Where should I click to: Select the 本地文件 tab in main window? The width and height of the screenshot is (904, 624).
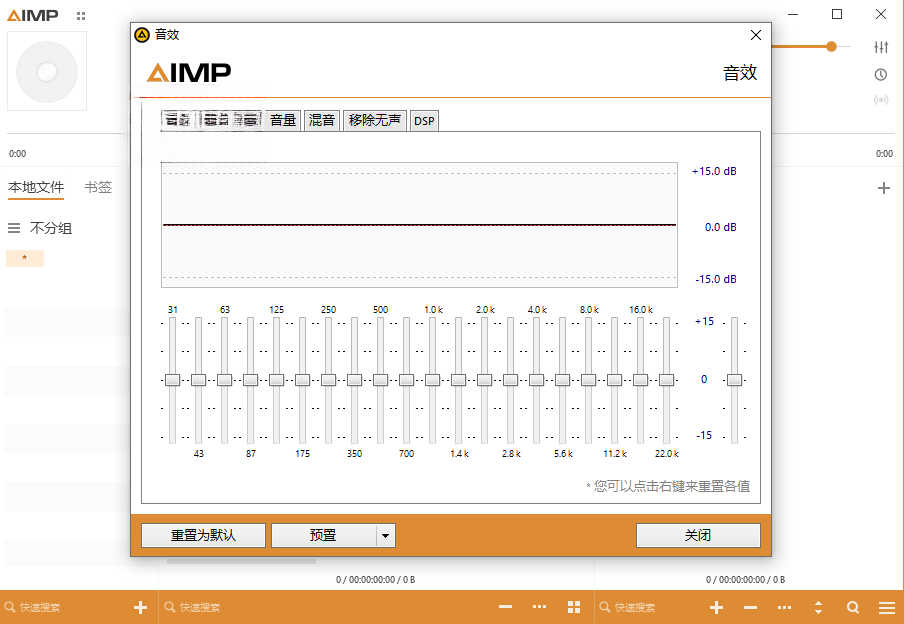tap(36, 187)
